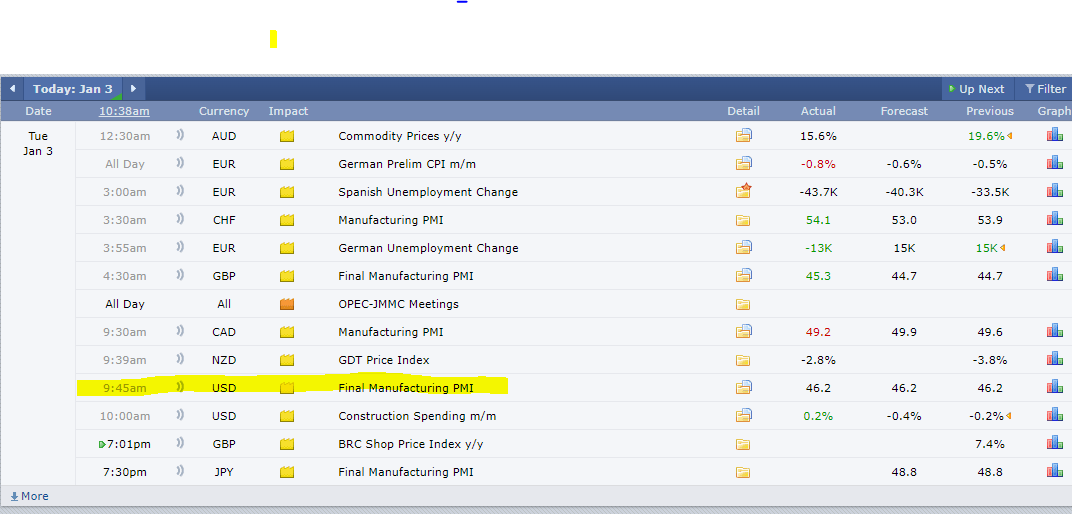
Task: Open detail folder for GDT Price Index
Action: [x=742, y=360]
